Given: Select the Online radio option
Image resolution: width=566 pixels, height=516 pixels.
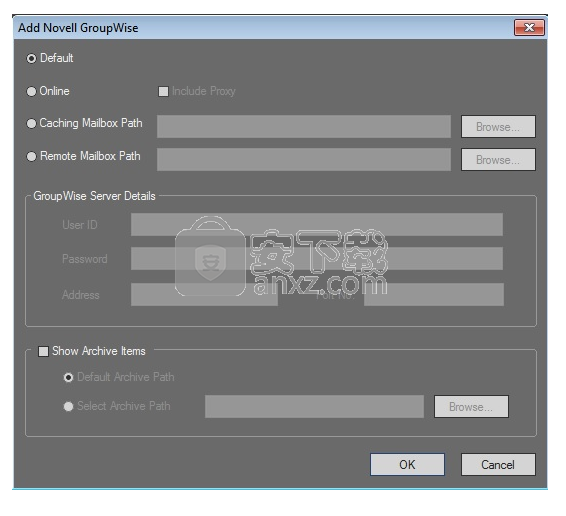Looking at the screenshot, I should (x=31, y=91).
